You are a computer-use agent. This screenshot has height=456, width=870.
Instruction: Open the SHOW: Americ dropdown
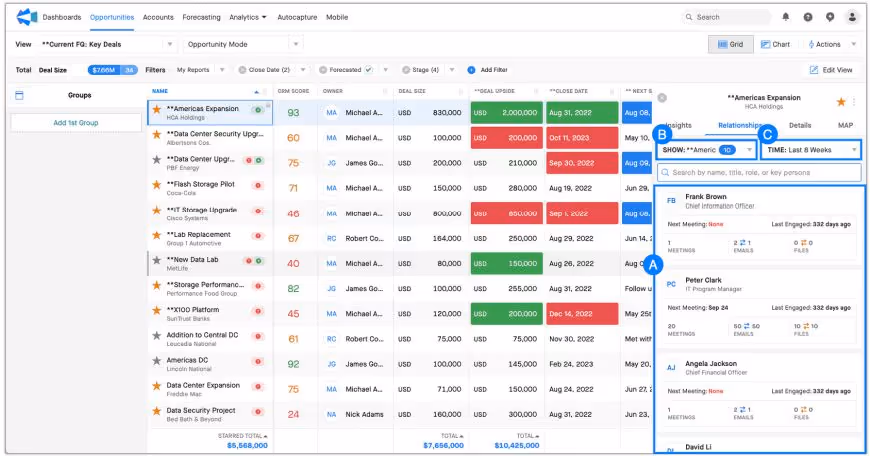click(706, 150)
